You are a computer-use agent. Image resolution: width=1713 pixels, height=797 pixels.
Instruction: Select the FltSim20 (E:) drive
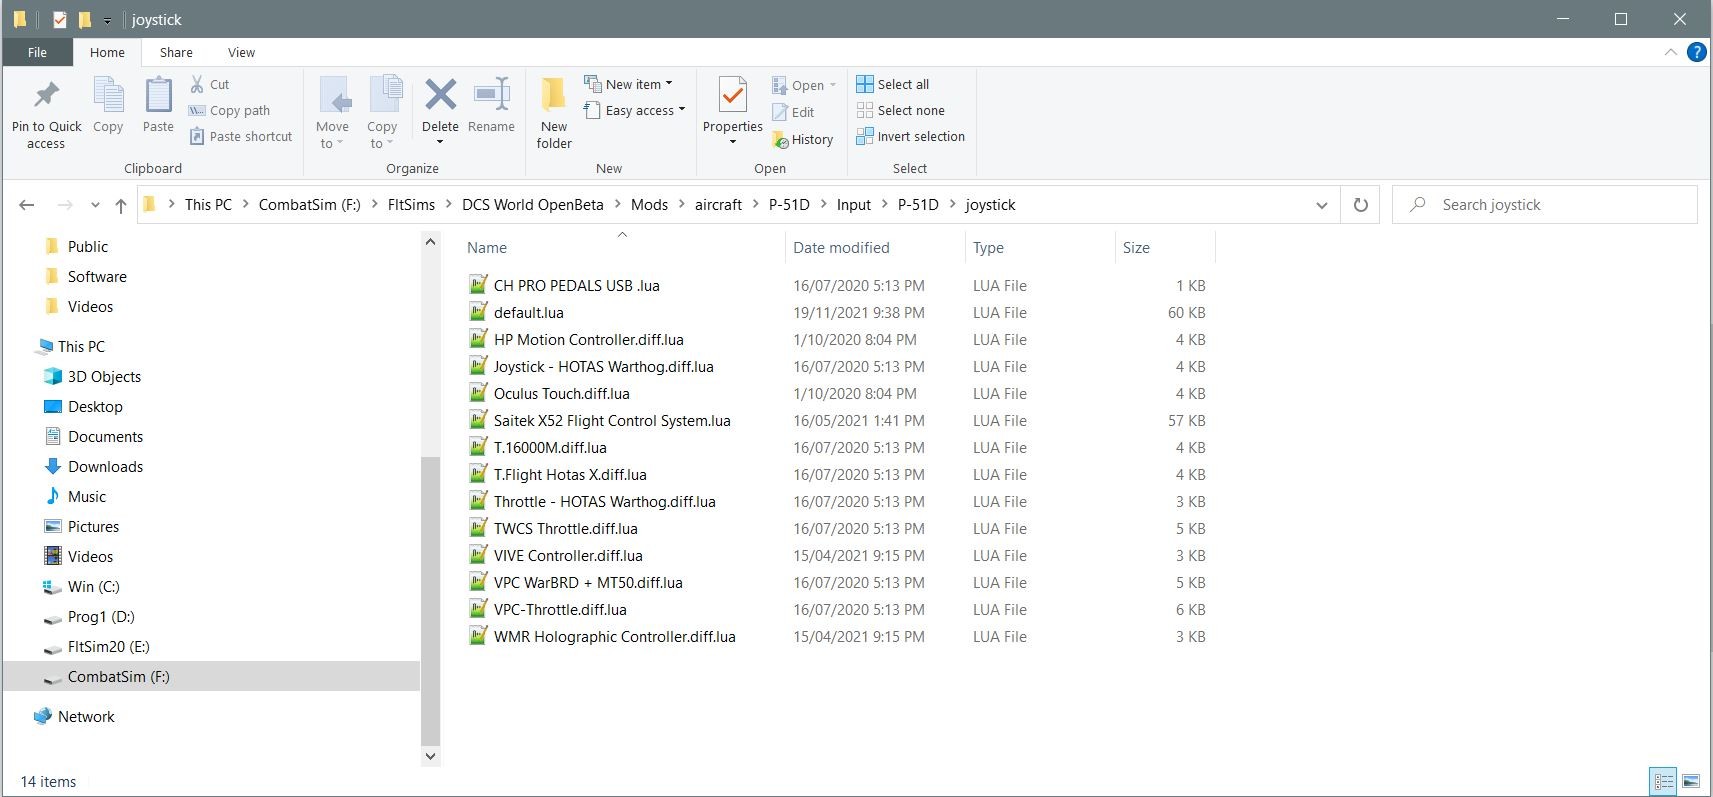[108, 647]
